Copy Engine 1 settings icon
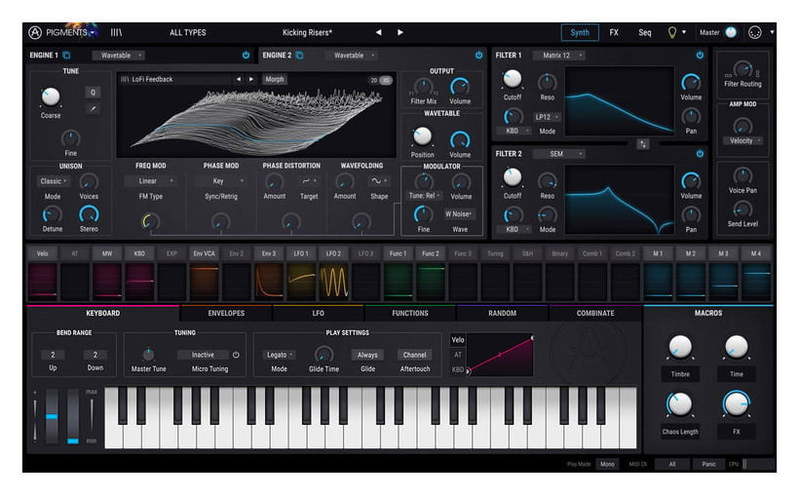The width and height of the screenshot is (799, 495). (x=67, y=55)
